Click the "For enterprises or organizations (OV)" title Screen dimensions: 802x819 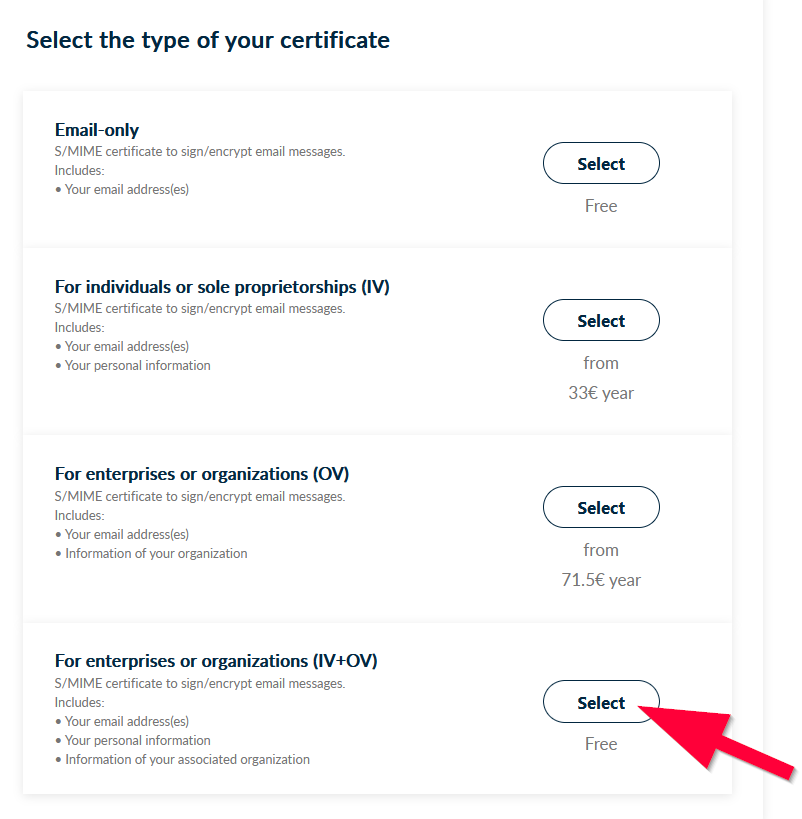[202, 474]
